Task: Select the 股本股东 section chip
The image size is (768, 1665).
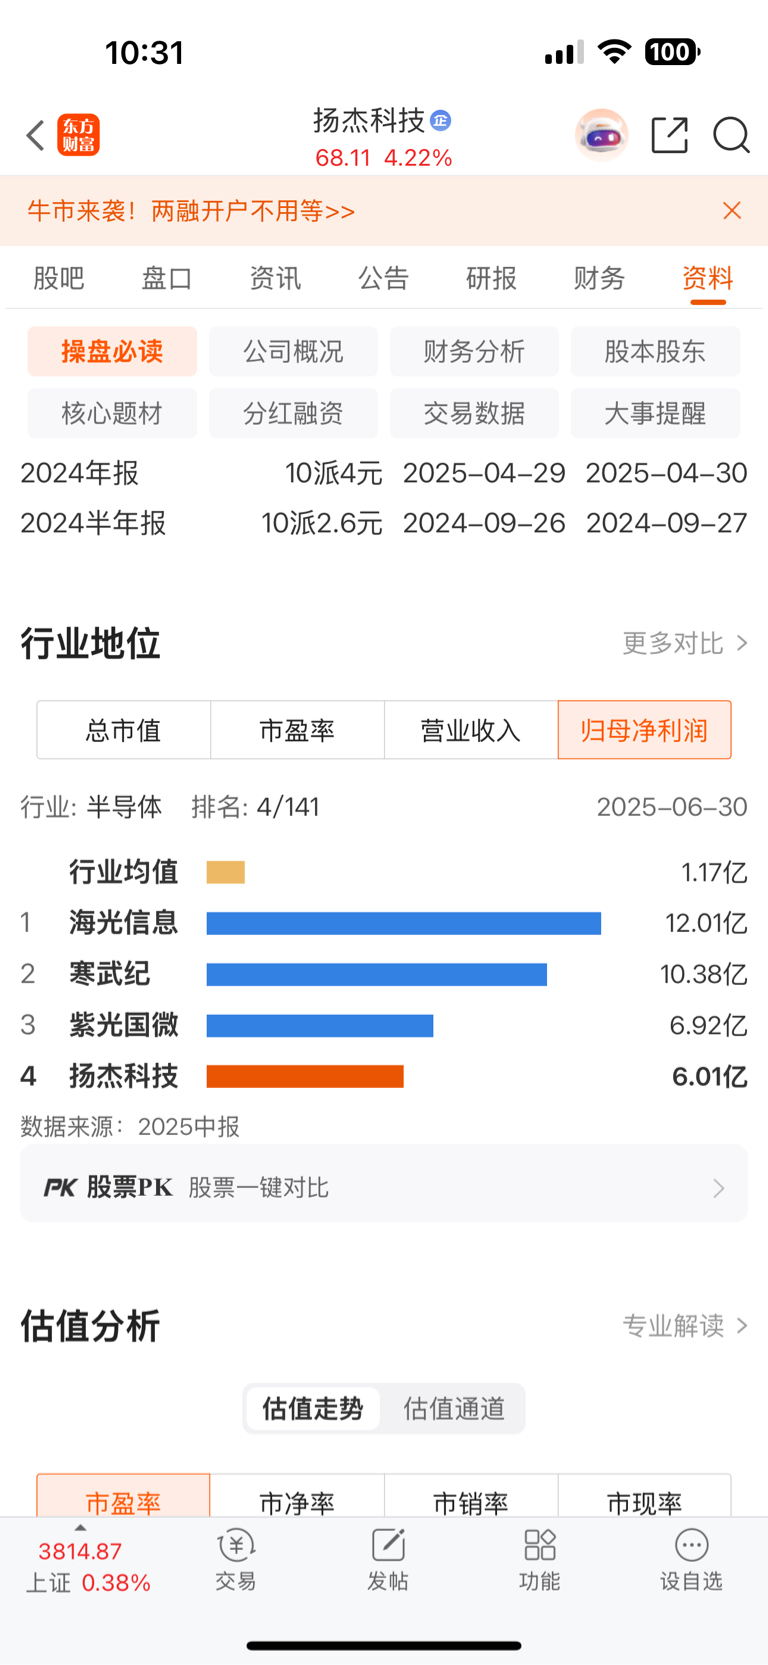Action: 655,351
